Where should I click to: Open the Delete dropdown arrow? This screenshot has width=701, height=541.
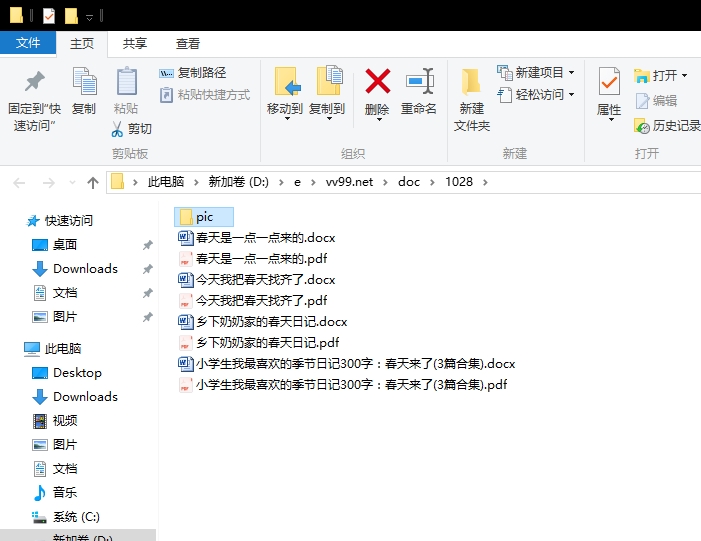tap(379, 119)
